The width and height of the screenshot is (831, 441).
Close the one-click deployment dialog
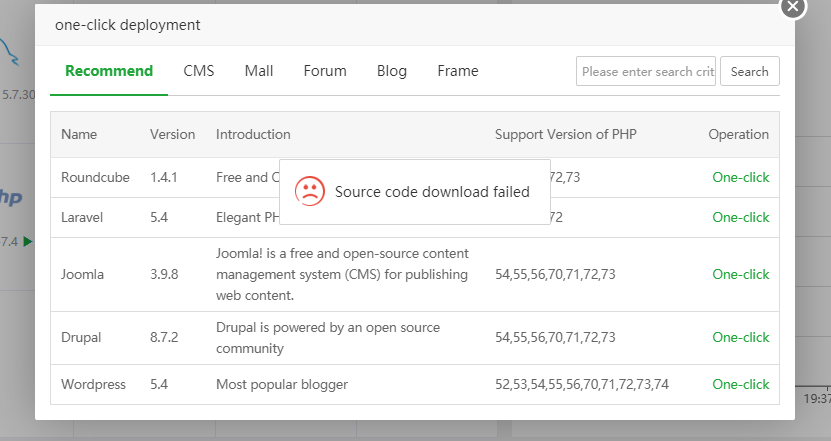[x=793, y=6]
